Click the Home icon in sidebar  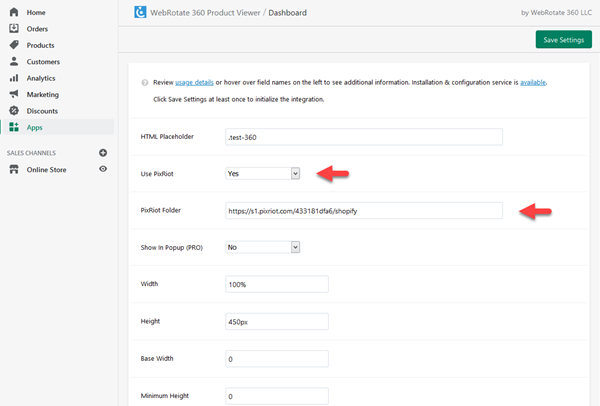(x=13, y=12)
